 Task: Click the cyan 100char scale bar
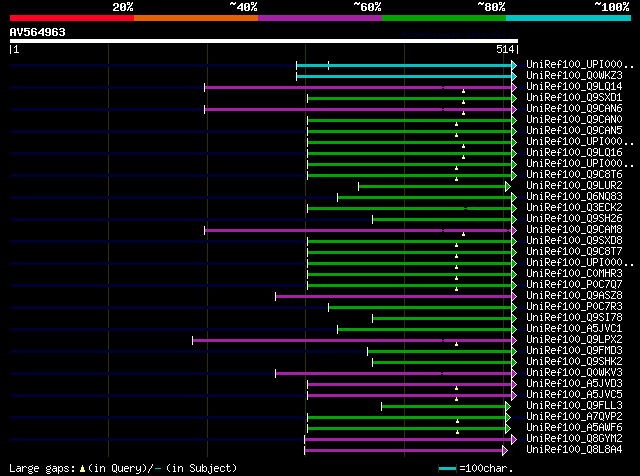[x=447, y=469]
